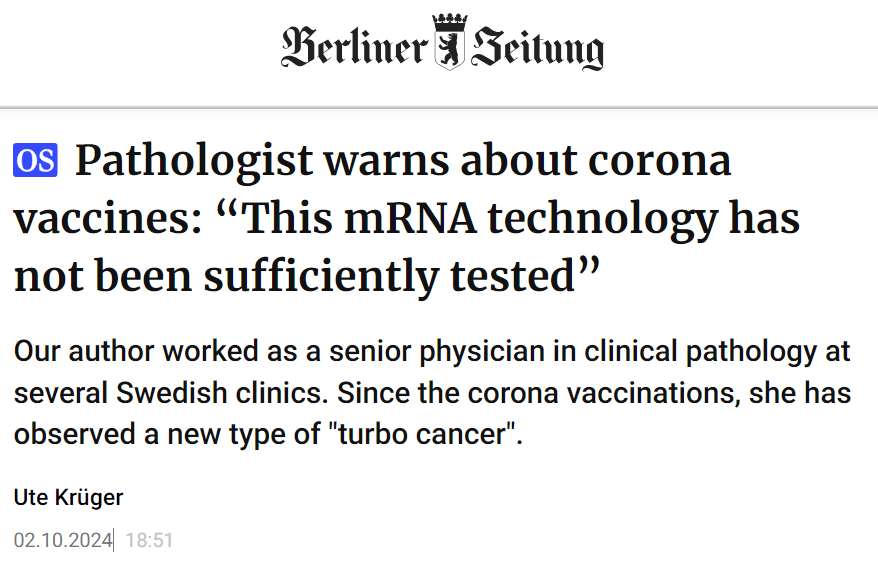The width and height of the screenshot is (878, 565).
Task: Click the bear crest emblem in masthead
Action: click(x=450, y=50)
